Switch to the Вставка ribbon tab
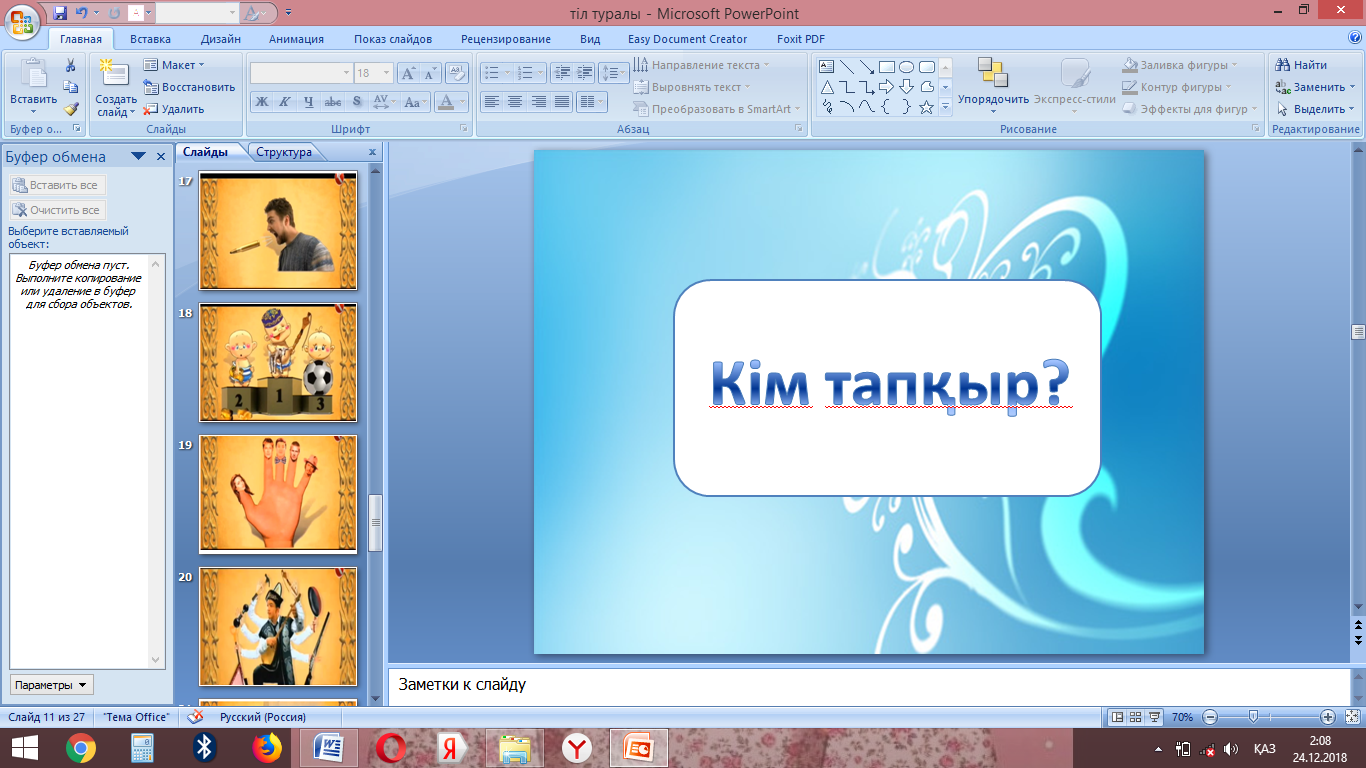 point(150,39)
